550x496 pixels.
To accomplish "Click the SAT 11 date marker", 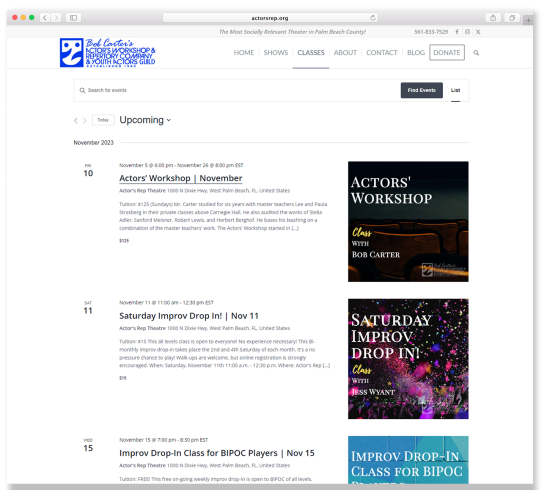I will pyautogui.click(x=88, y=308).
